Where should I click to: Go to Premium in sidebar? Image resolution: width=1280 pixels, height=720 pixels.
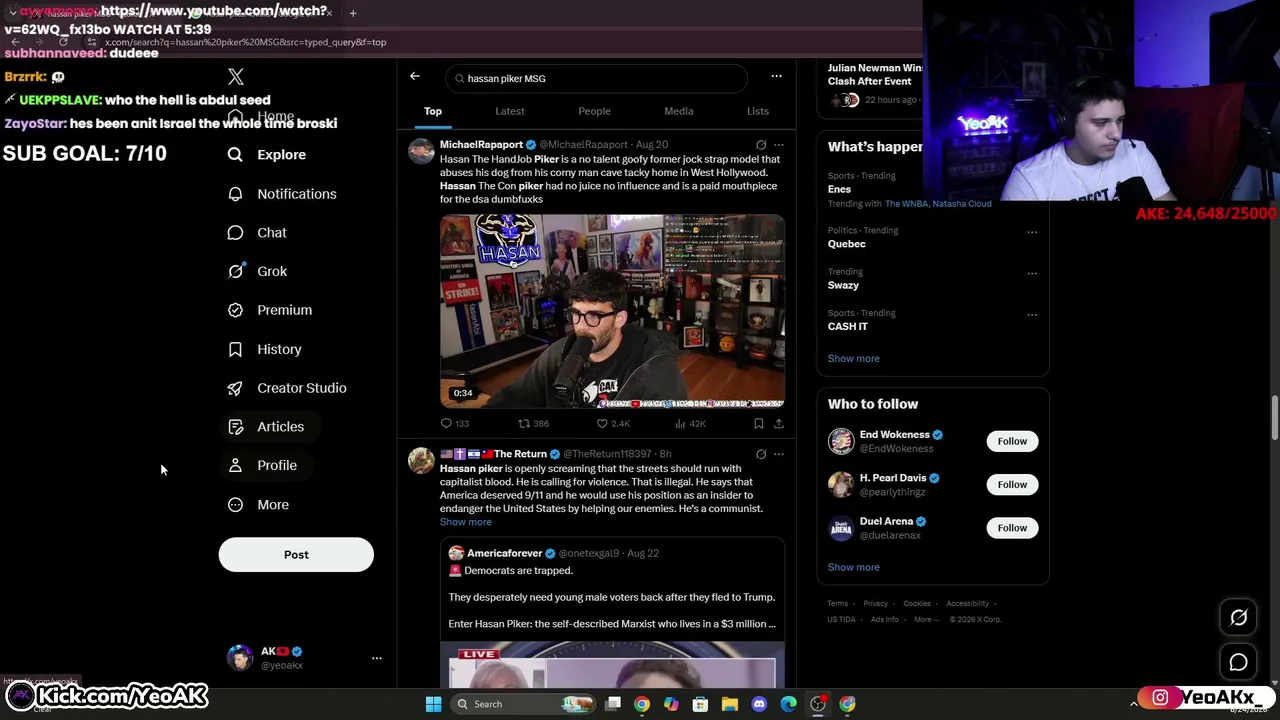tap(270, 310)
